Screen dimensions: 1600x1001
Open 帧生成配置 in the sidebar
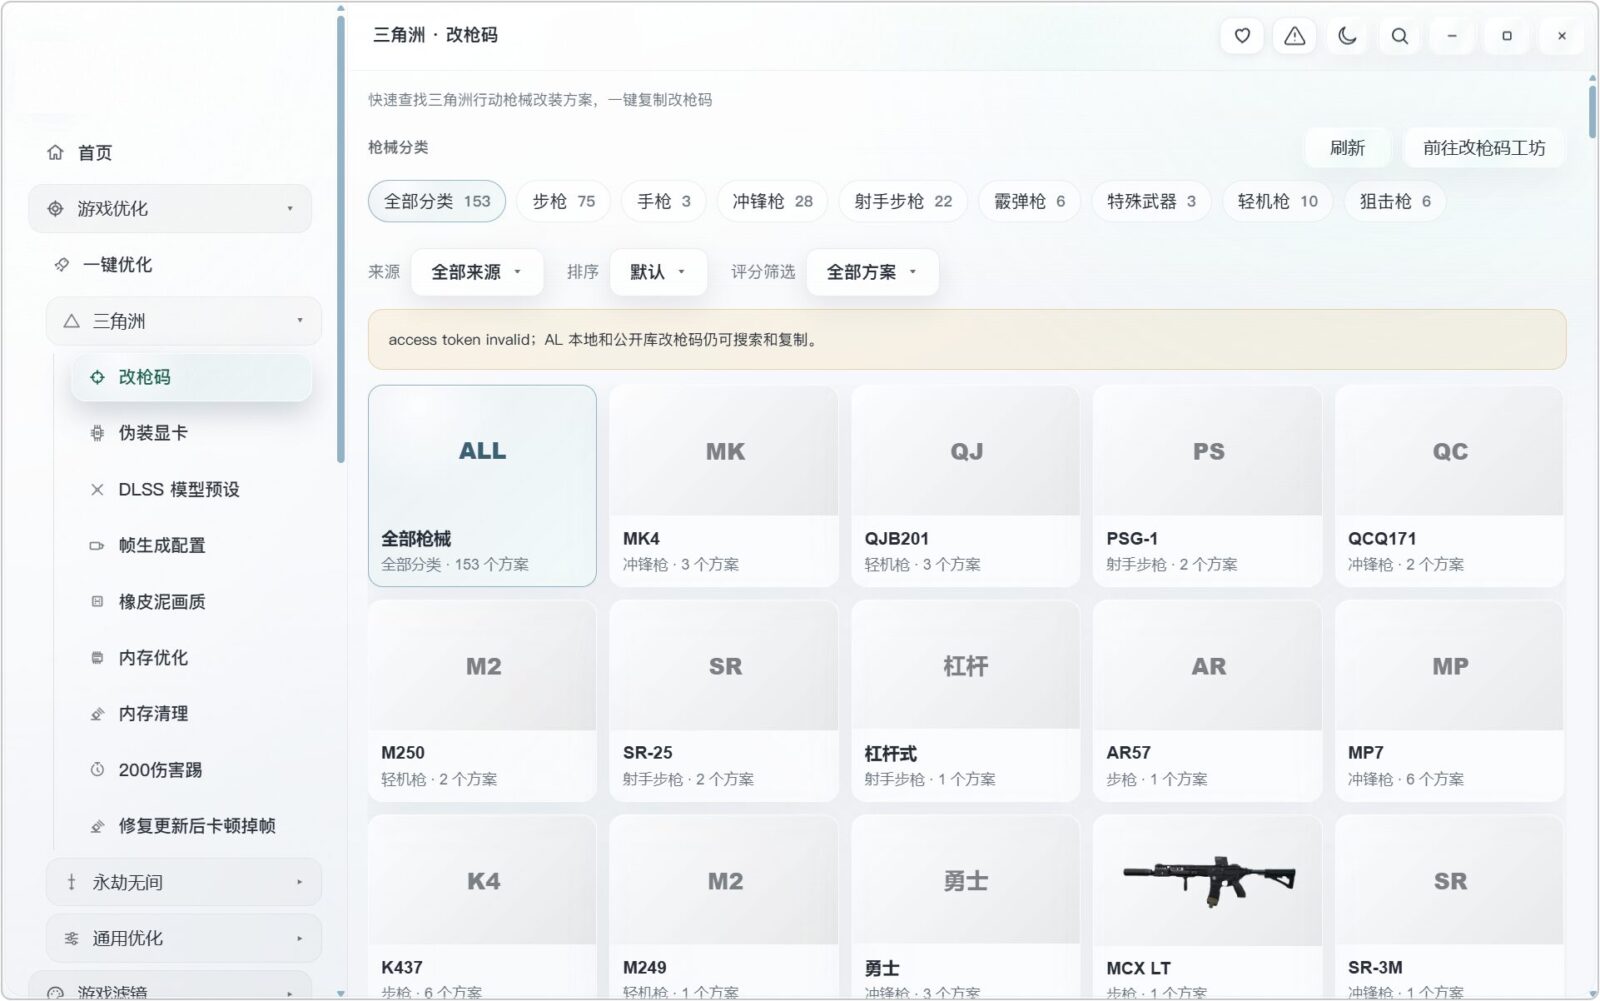pos(190,545)
